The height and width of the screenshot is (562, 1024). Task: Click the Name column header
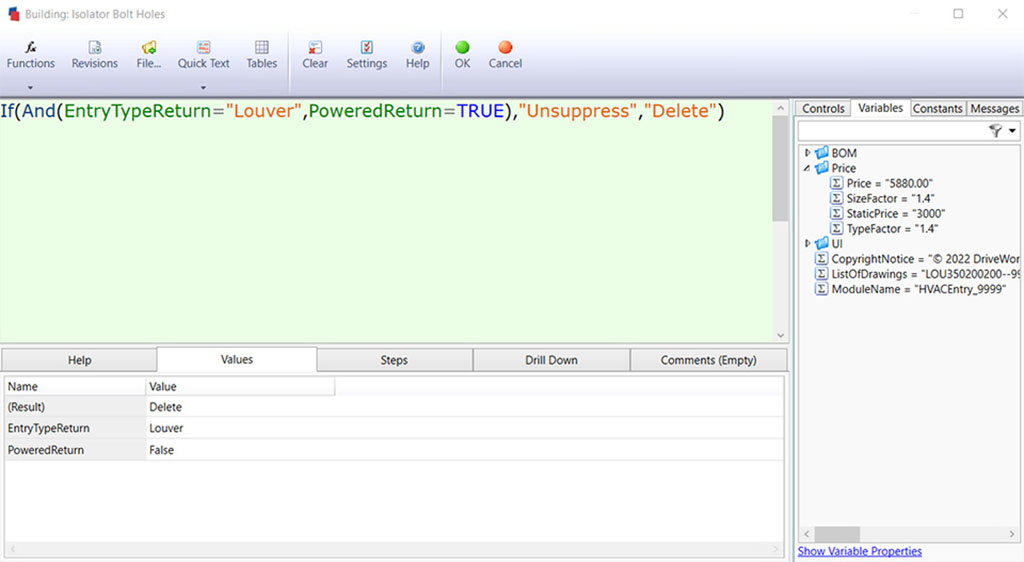point(74,386)
